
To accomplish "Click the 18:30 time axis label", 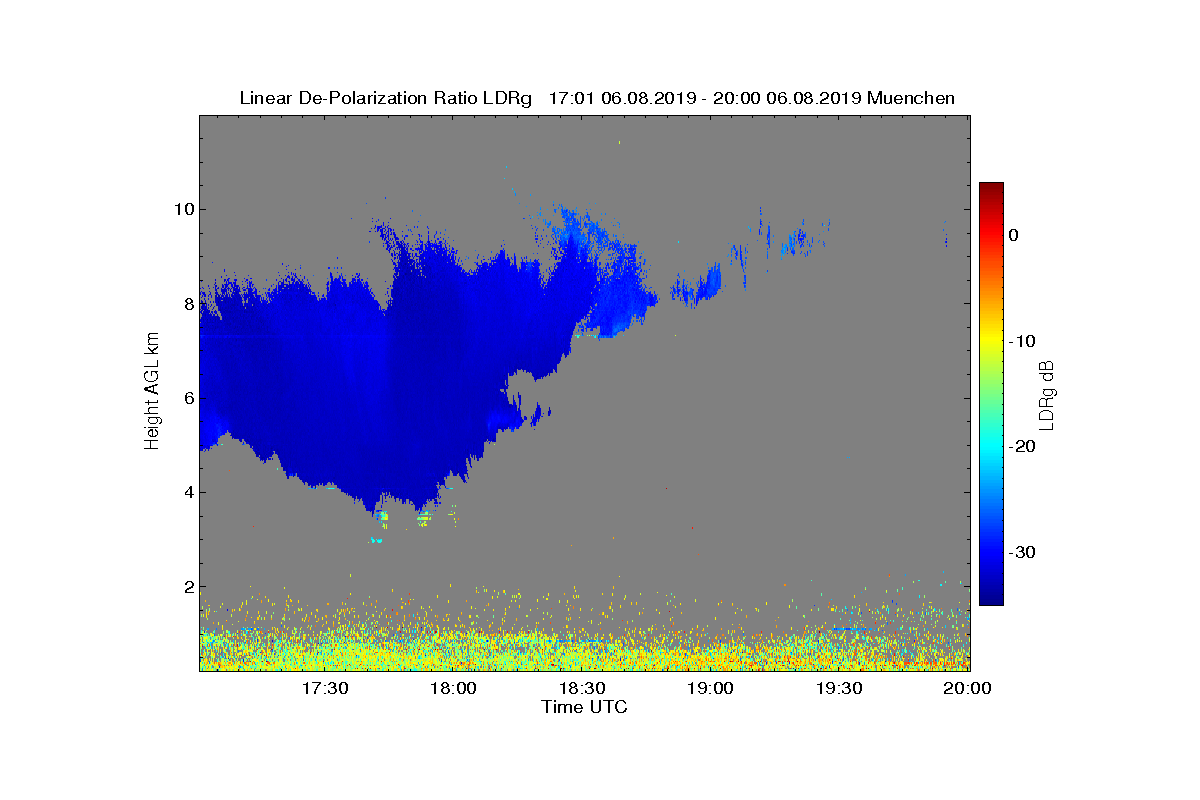I will click(x=582, y=689).
